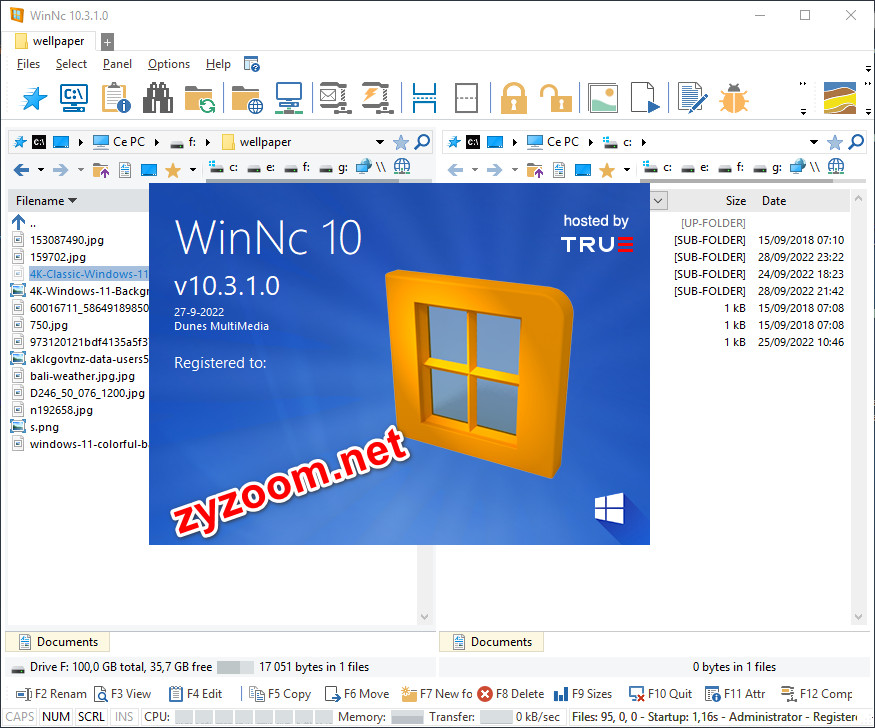Click the left panel Documents tab
Viewport: 875px width, 728px height.
point(57,642)
